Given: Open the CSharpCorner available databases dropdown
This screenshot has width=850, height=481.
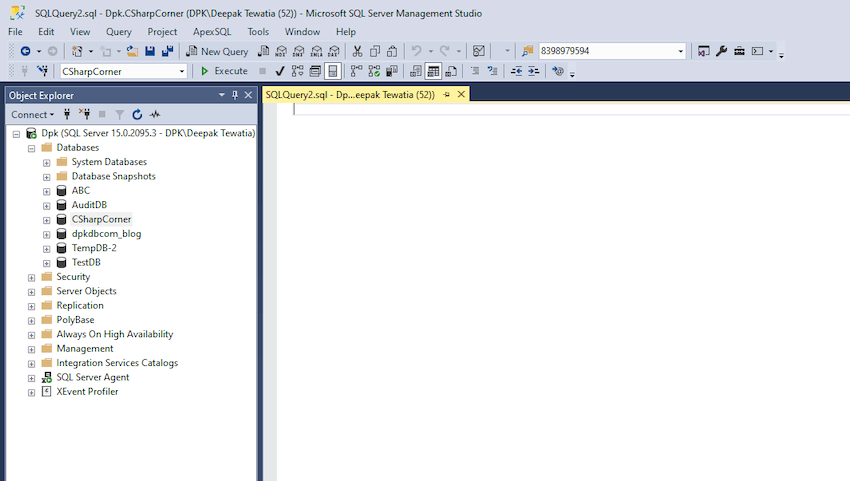Looking at the screenshot, I should click(x=182, y=71).
